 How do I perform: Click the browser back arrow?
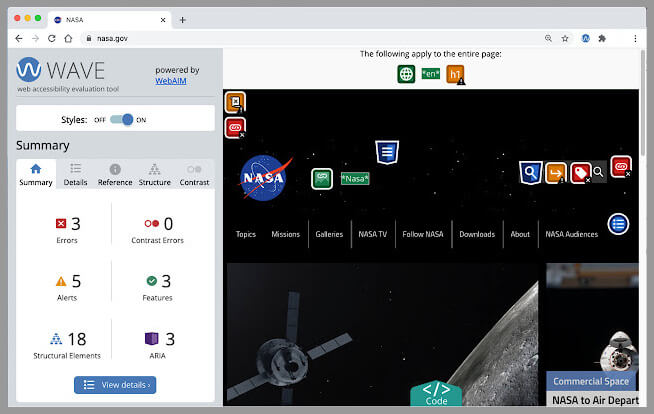[x=19, y=38]
